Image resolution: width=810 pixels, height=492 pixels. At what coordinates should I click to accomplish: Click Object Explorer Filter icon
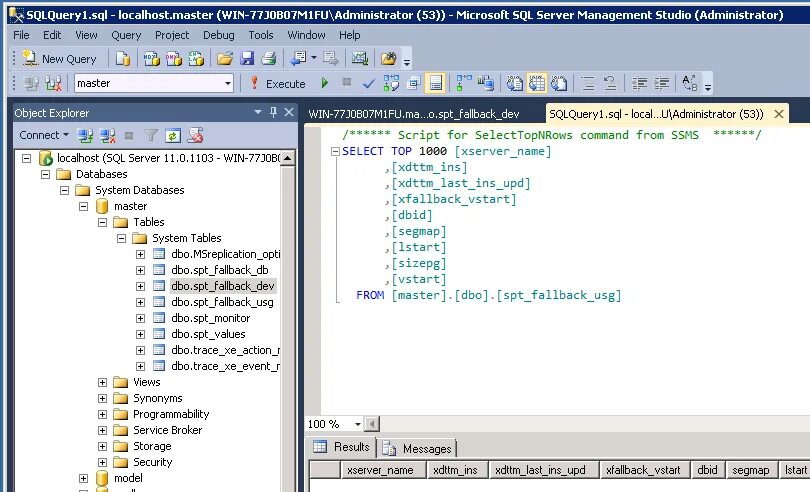(x=151, y=135)
